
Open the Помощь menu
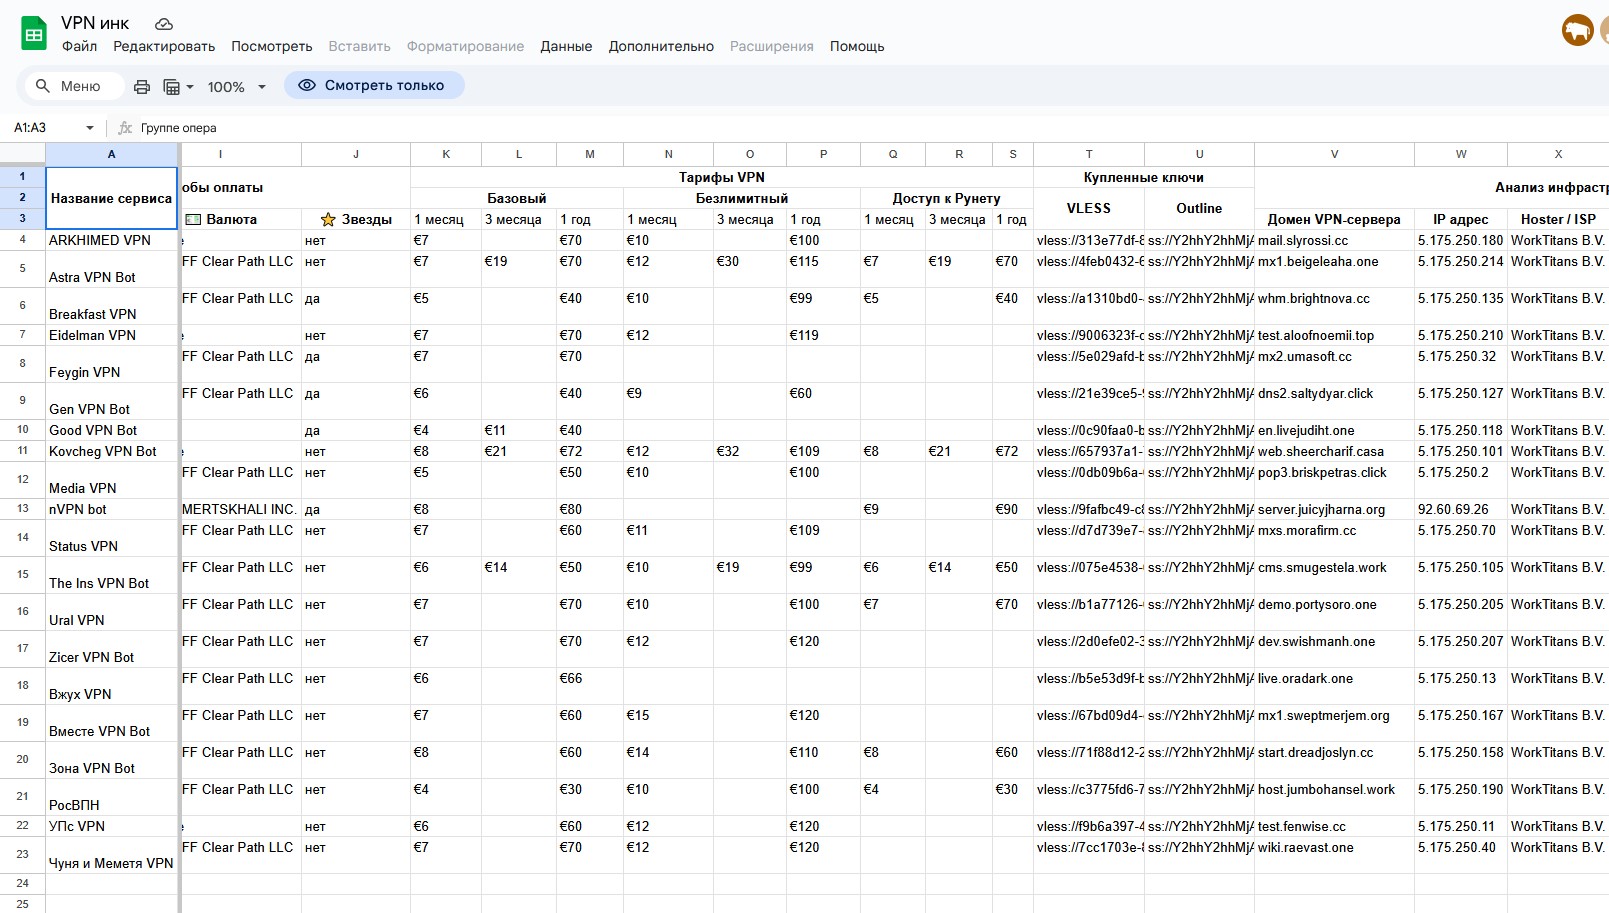pyautogui.click(x=856, y=46)
